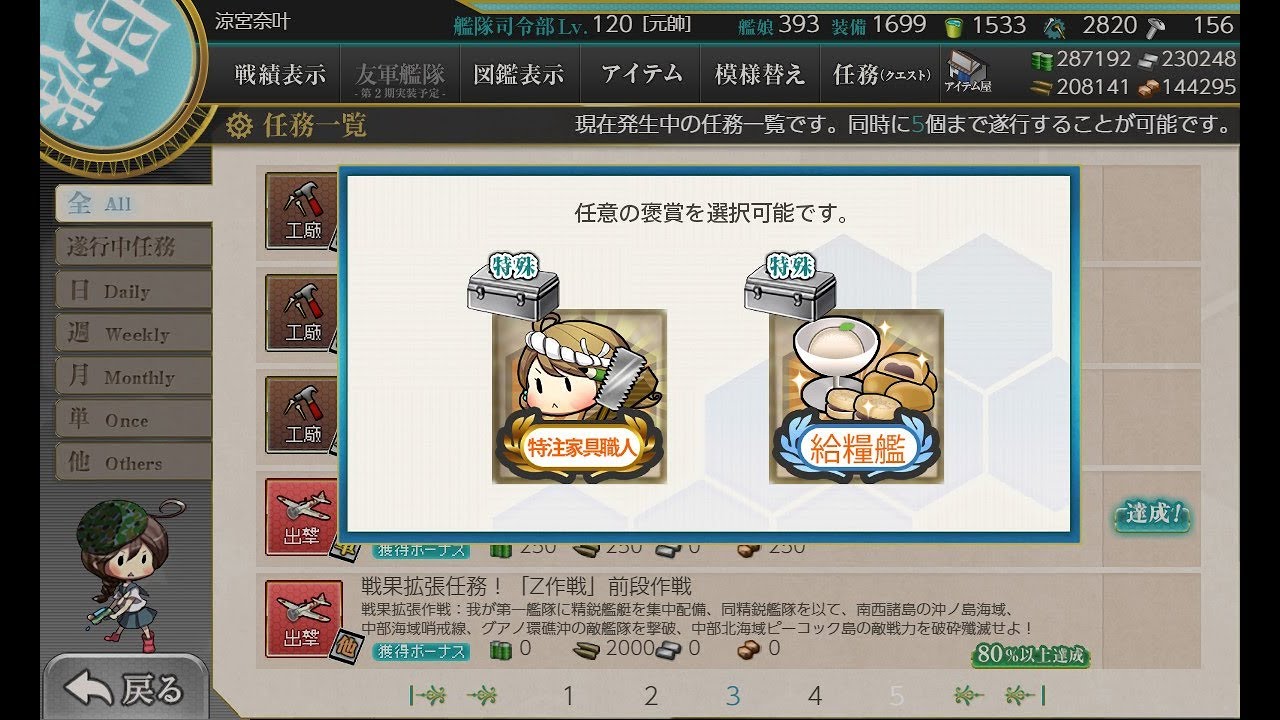The width and height of the screenshot is (1280, 720).
Task: Go to quest page 4
Action: point(815,695)
